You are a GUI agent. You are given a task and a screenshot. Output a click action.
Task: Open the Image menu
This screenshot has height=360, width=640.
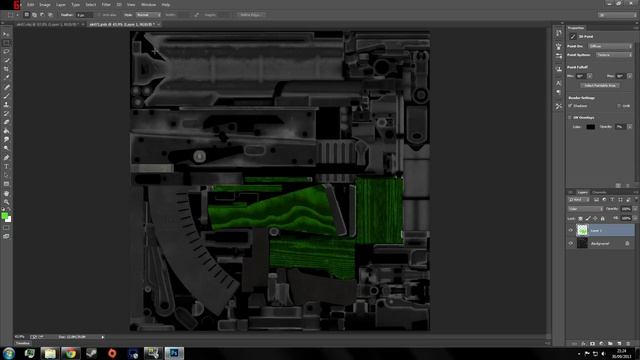(x=44, y=4)
